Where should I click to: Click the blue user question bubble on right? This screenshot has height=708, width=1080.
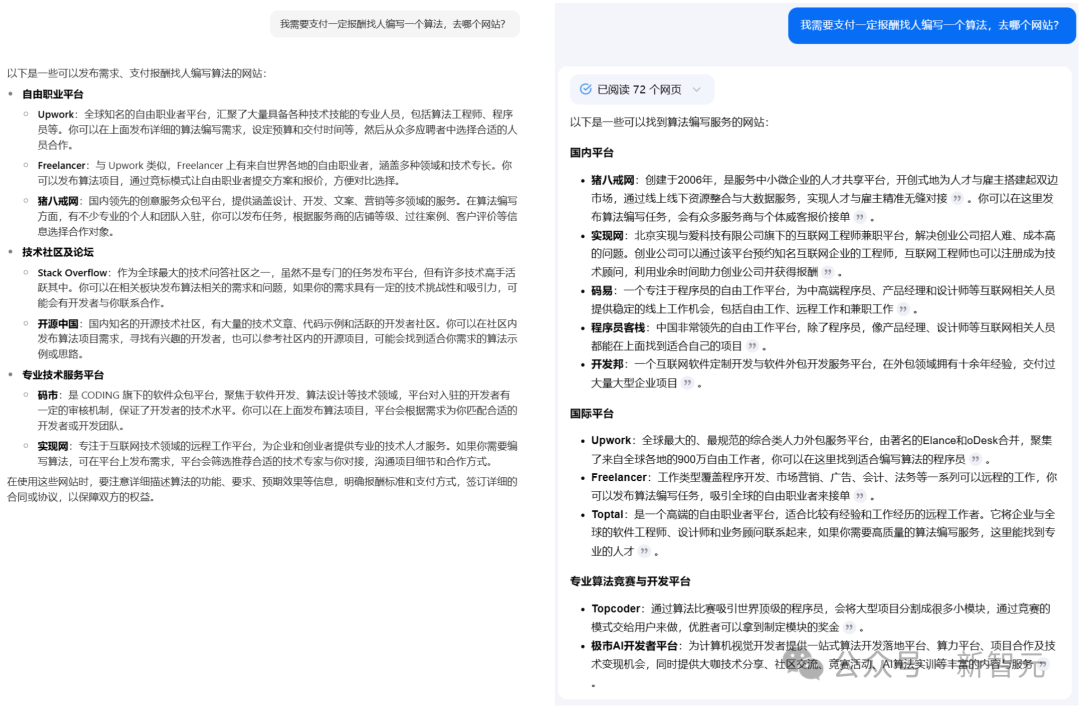pyautogui.click(x=931, y=25)
